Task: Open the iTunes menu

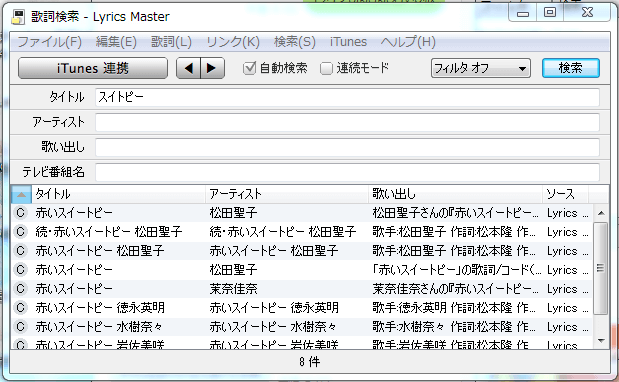Action: click(x=348, y=42)
